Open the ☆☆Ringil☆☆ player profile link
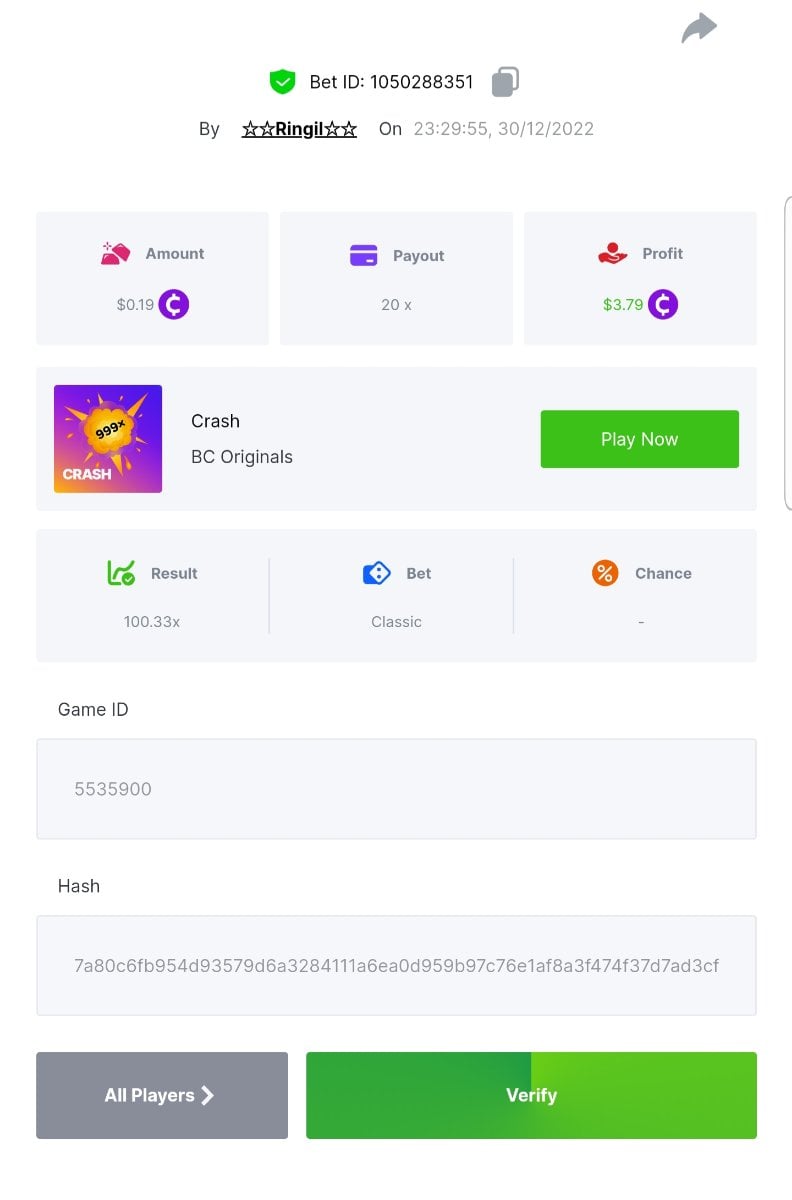Image resolution: width=792 pixels, height=1200 pixels. point(299,129)
